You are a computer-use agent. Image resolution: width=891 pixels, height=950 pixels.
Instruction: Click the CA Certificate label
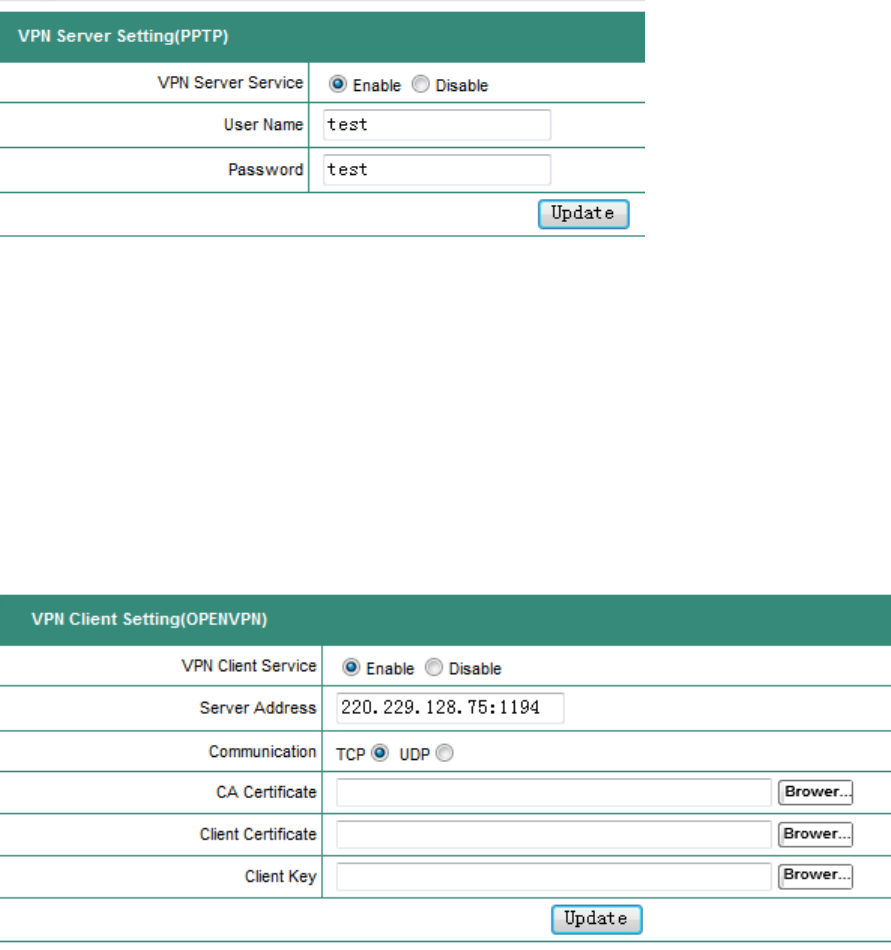267,792
